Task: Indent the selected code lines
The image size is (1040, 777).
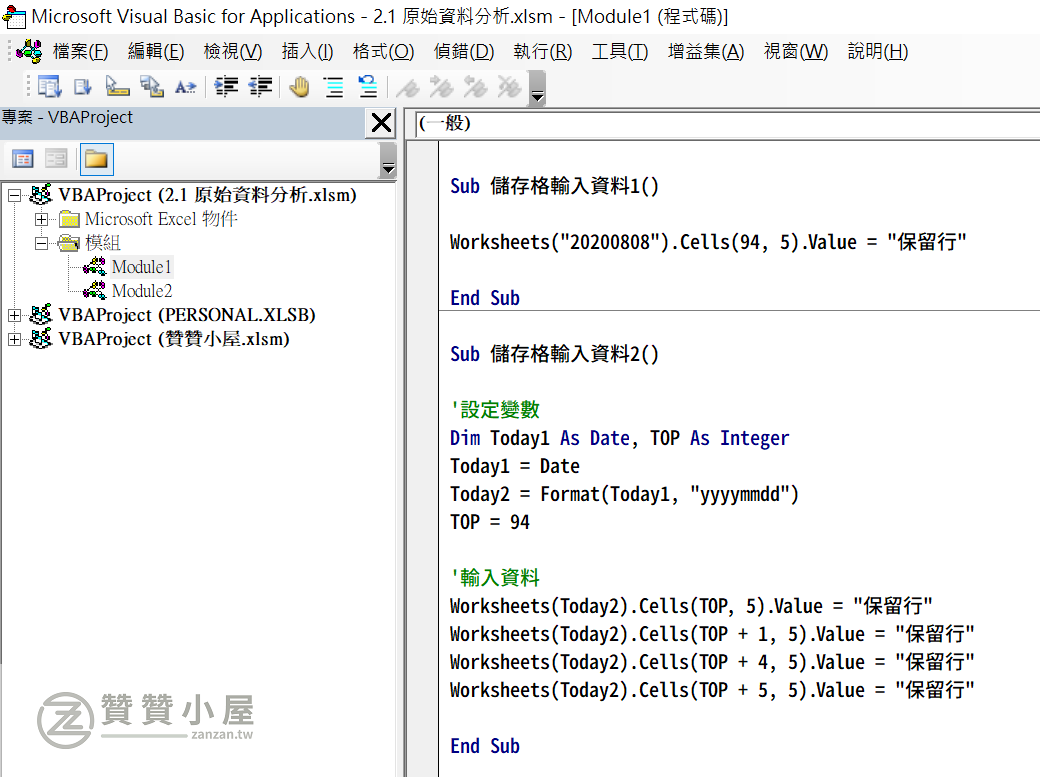Action: (226, 87)
